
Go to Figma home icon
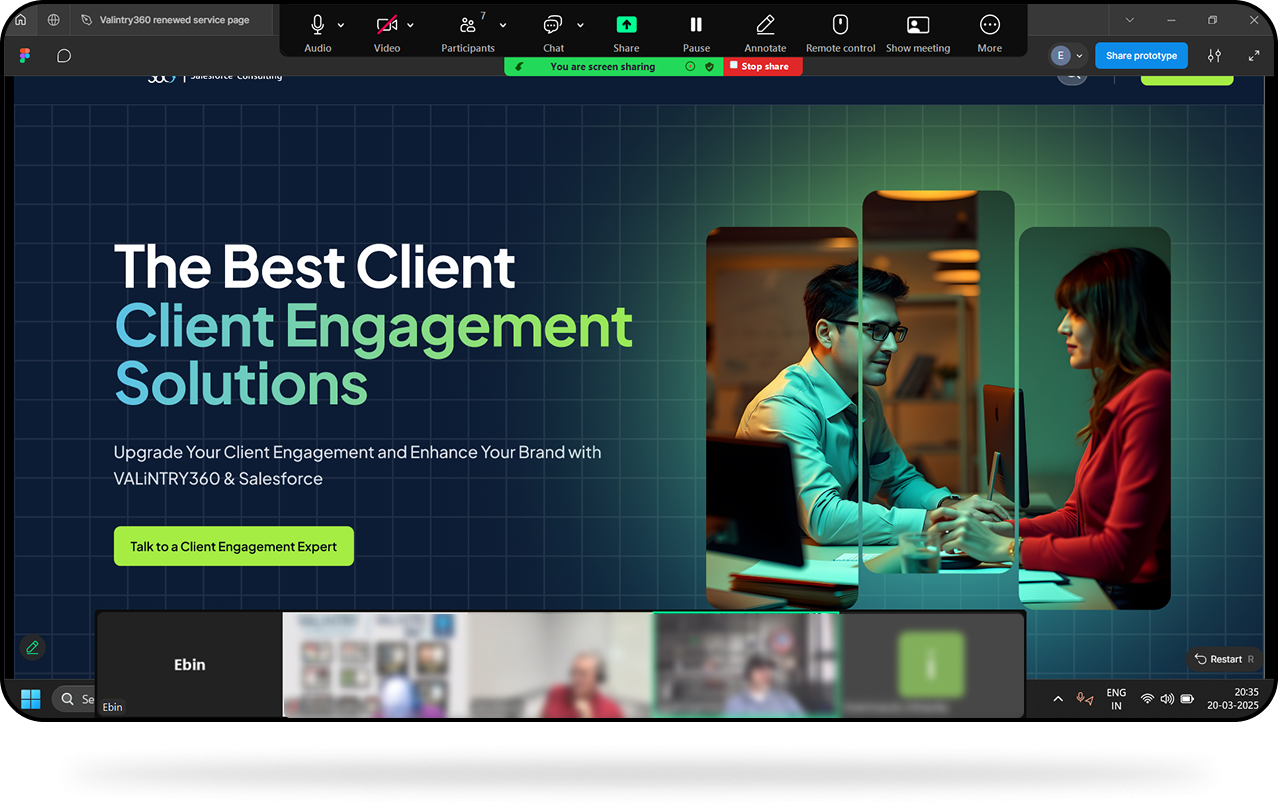point(21,20)
